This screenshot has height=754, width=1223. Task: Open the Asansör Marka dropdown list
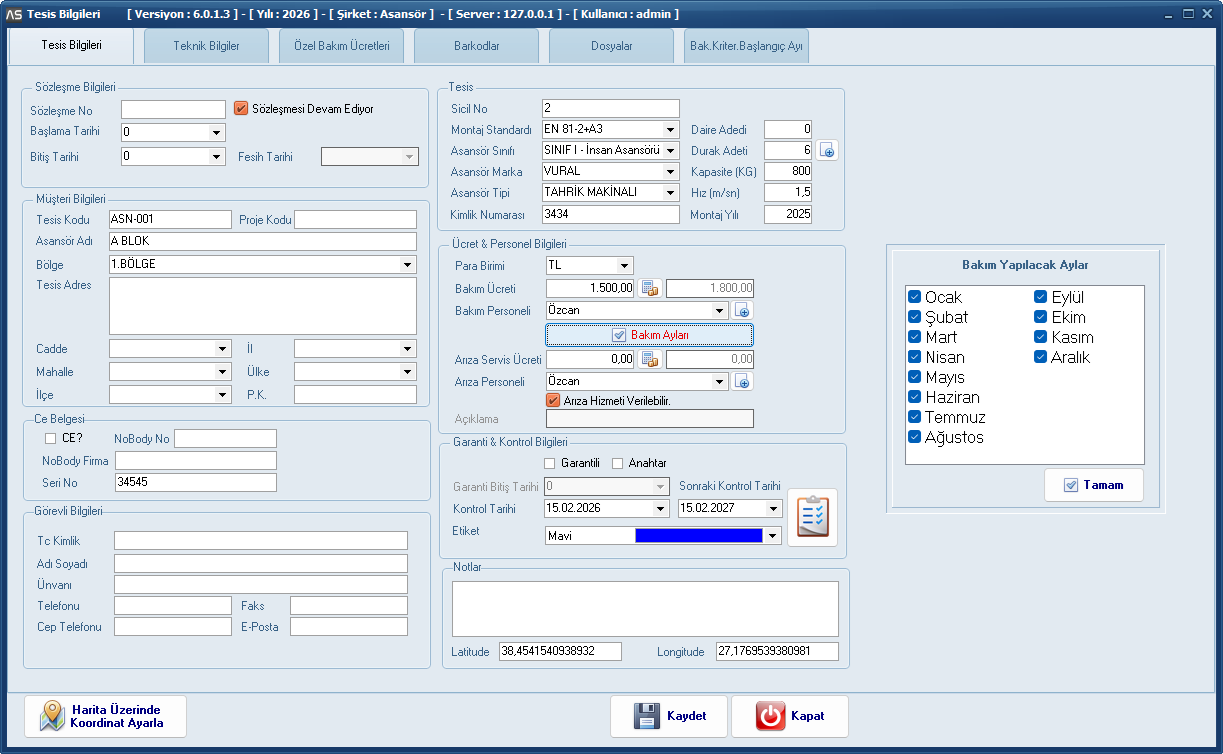[670, 171]
